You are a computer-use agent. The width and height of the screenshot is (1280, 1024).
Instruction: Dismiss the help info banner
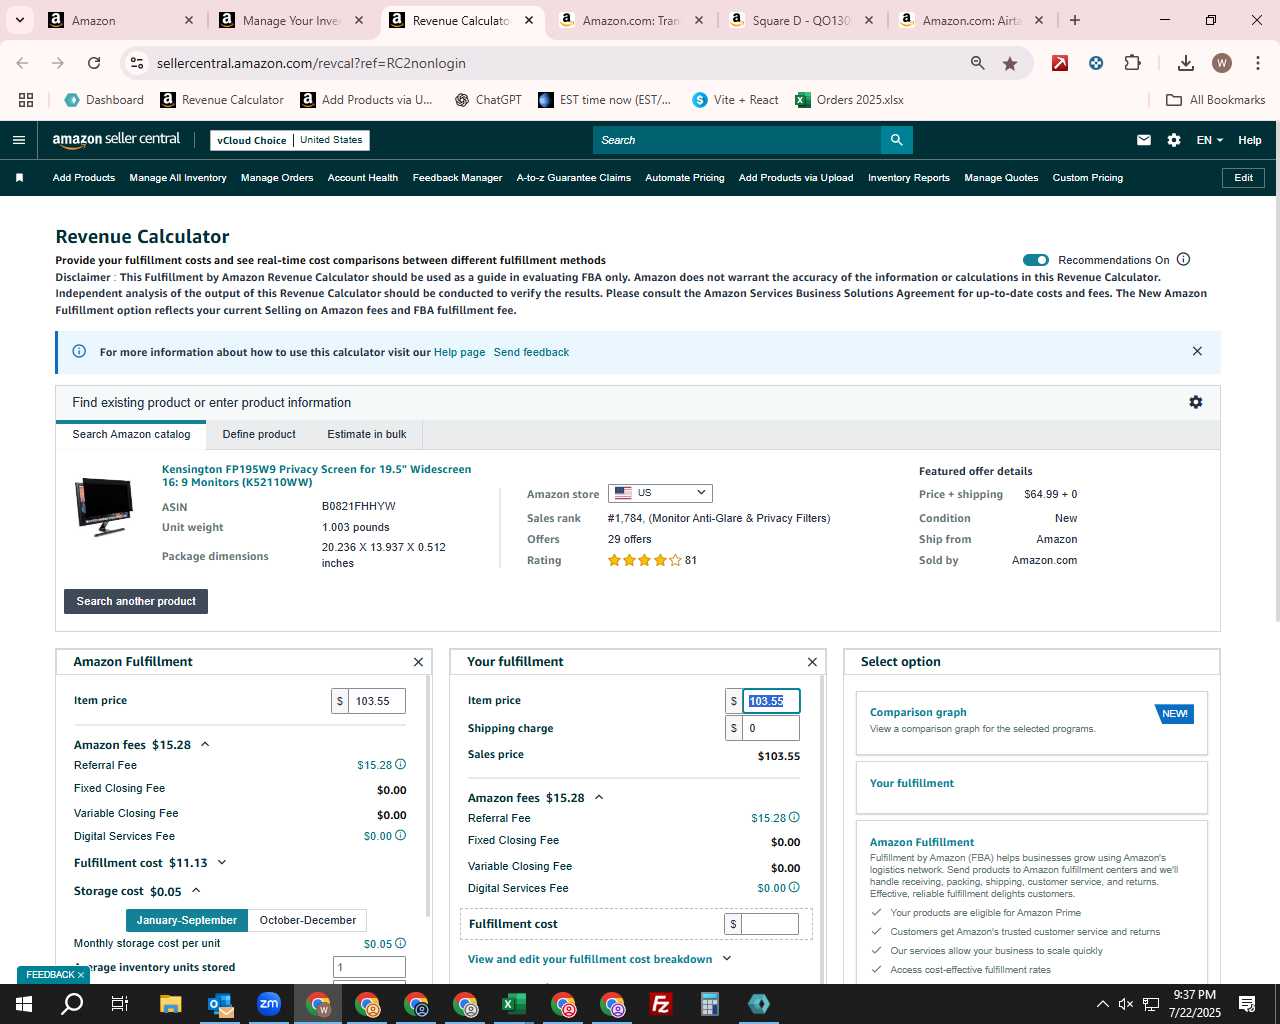tap(1197, 351)
